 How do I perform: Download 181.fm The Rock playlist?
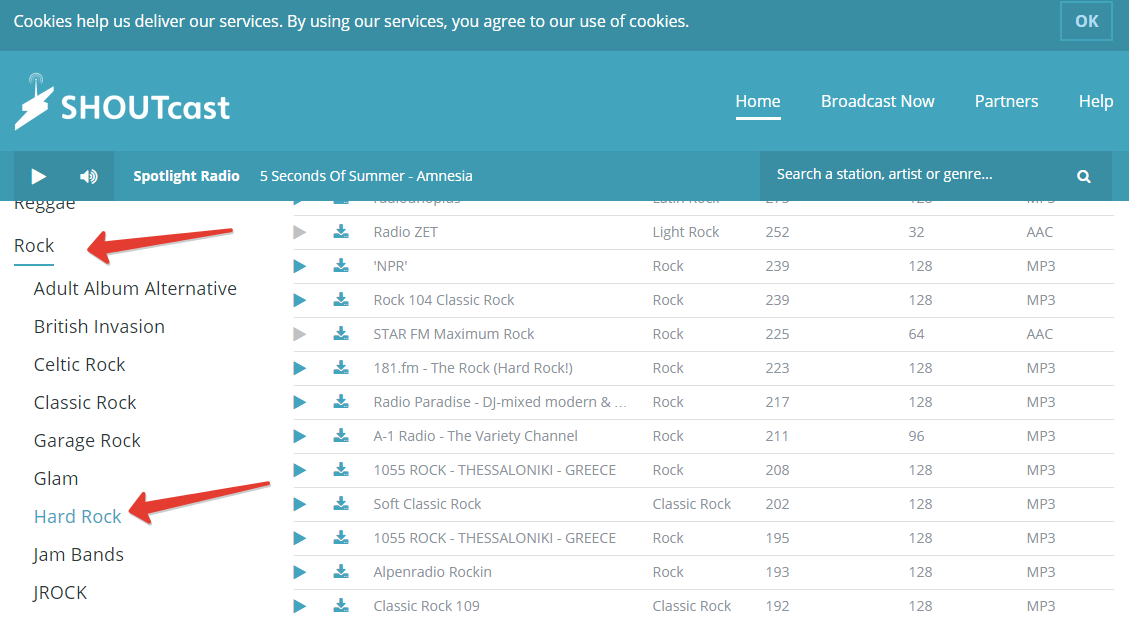[x=341, y=368]
